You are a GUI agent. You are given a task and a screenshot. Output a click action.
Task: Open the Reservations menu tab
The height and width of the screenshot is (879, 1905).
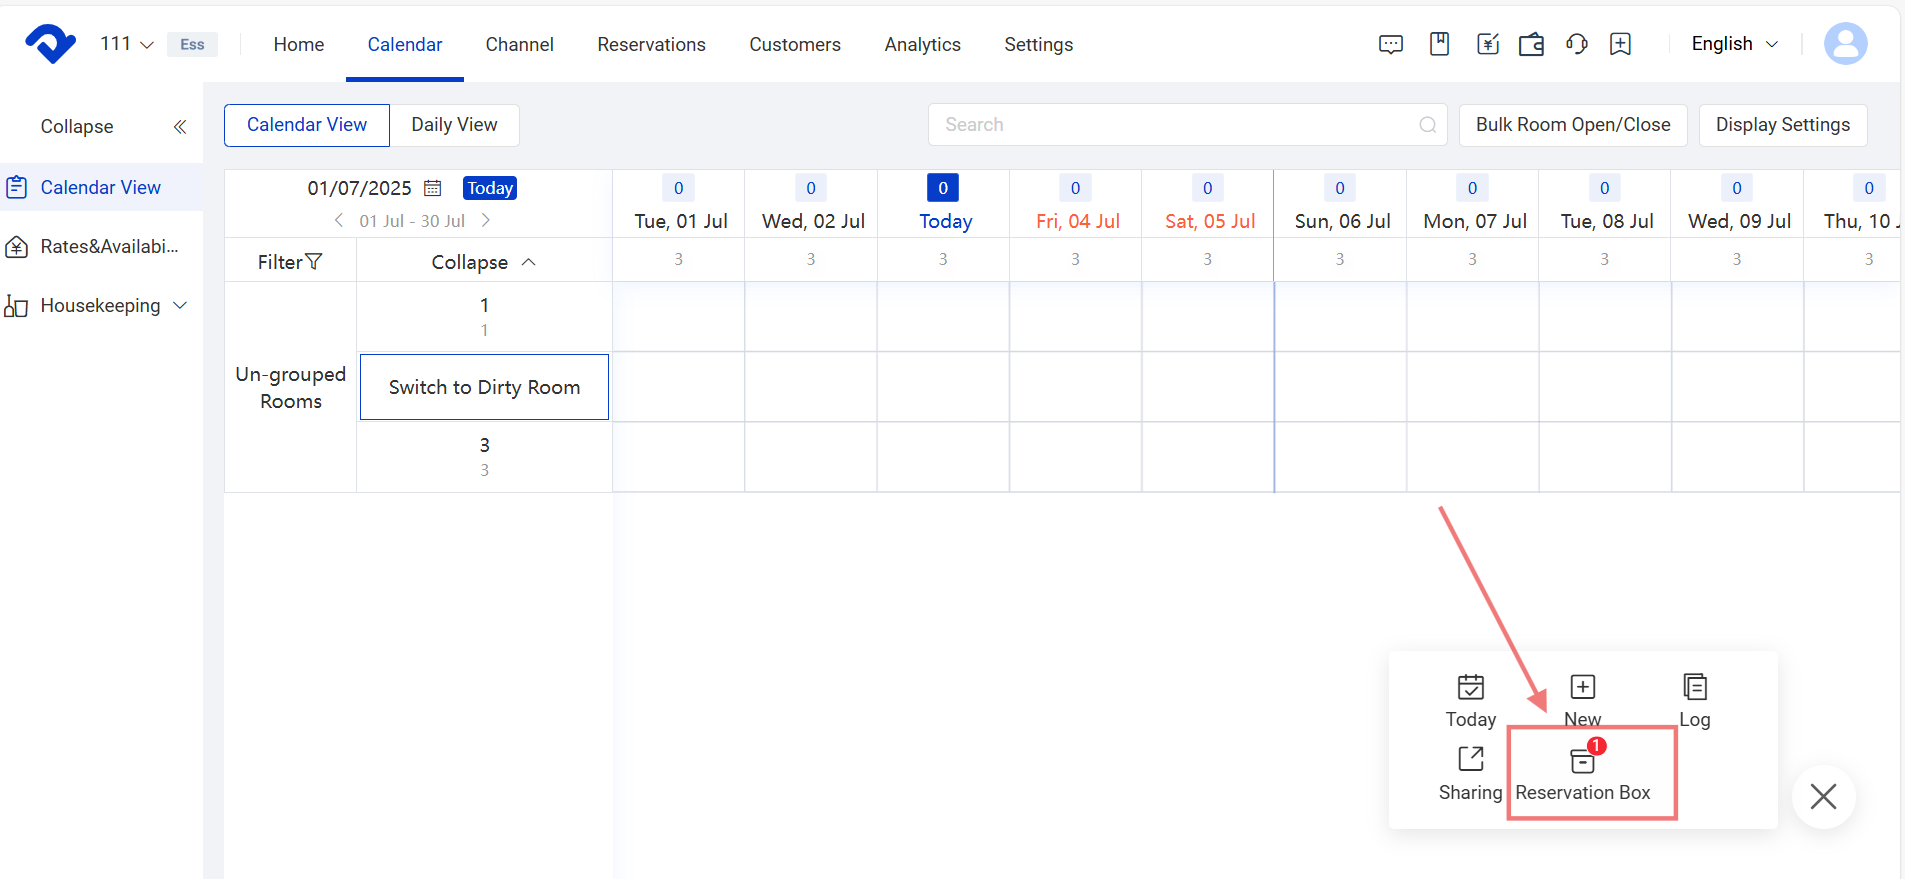tap(651, 44)
